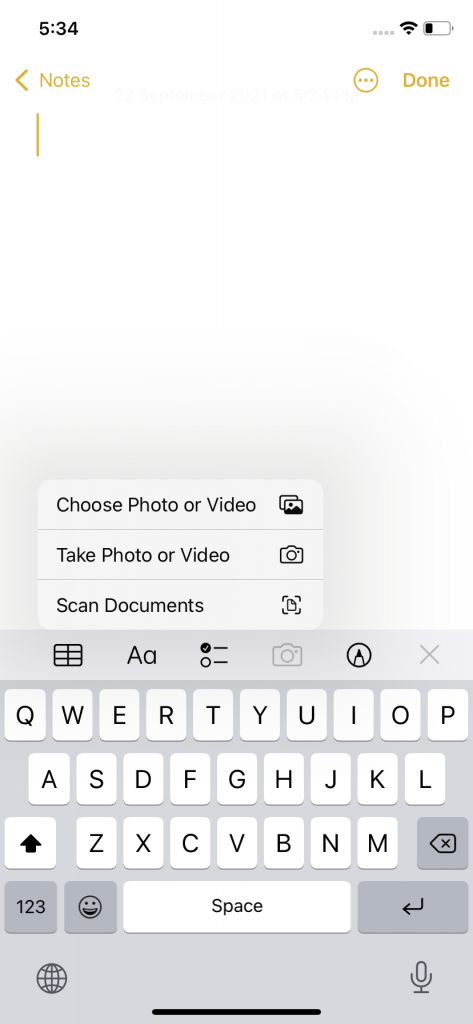473x1024 pixels.
Task: Dismiss the formatting toolbar with X
Action: (x=429, y=655)
